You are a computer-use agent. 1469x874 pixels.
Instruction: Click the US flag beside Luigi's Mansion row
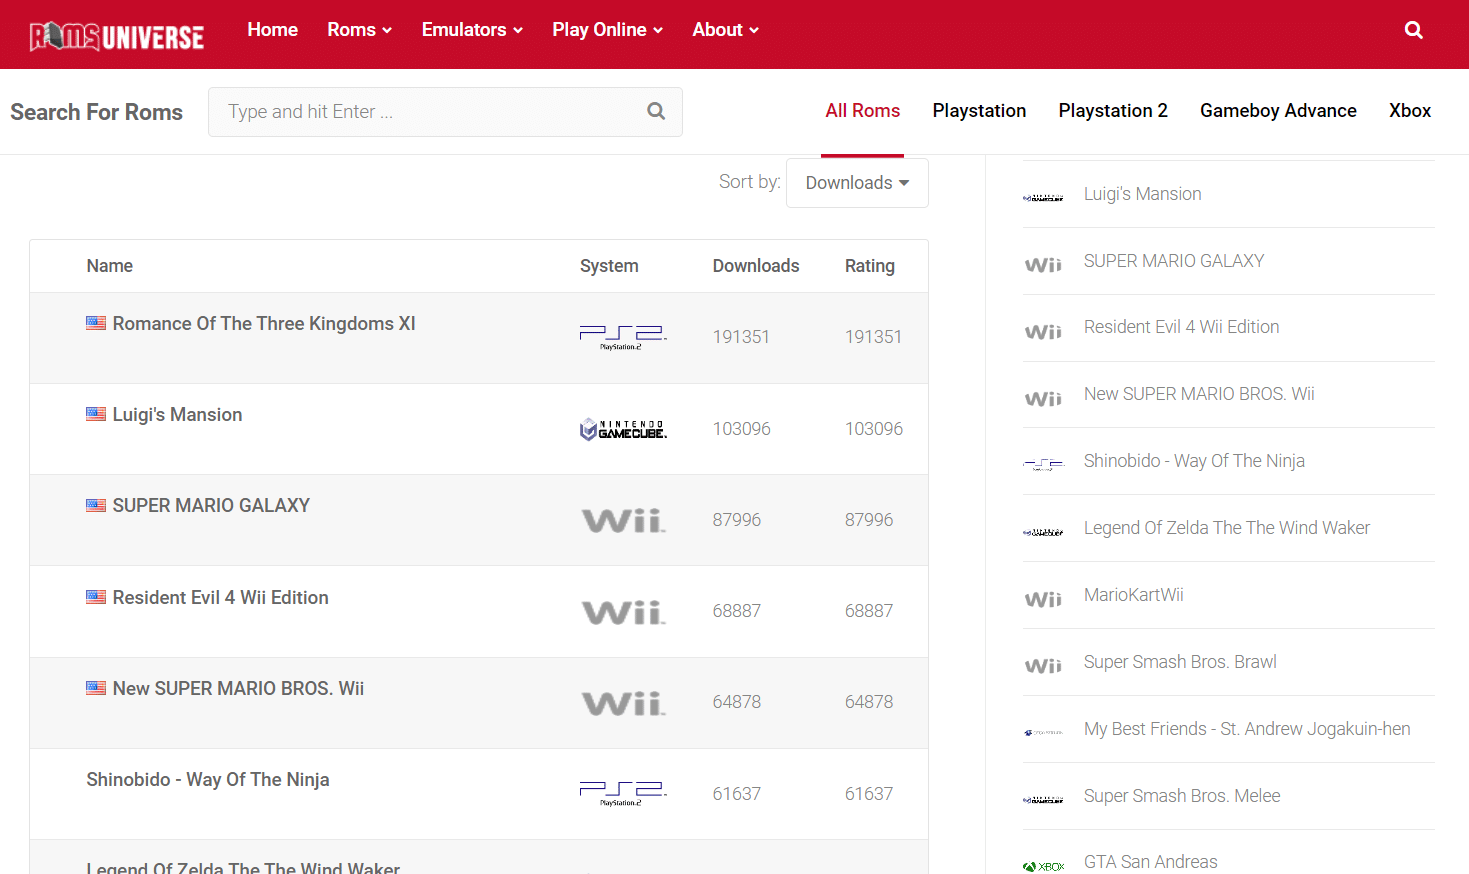(x=96, y=414)
